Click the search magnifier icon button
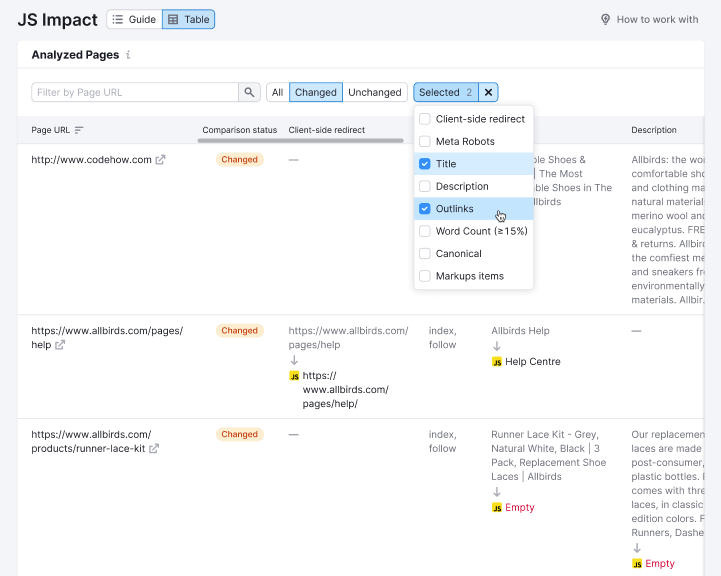The image size is (721, 576). (x=250, y=92)
